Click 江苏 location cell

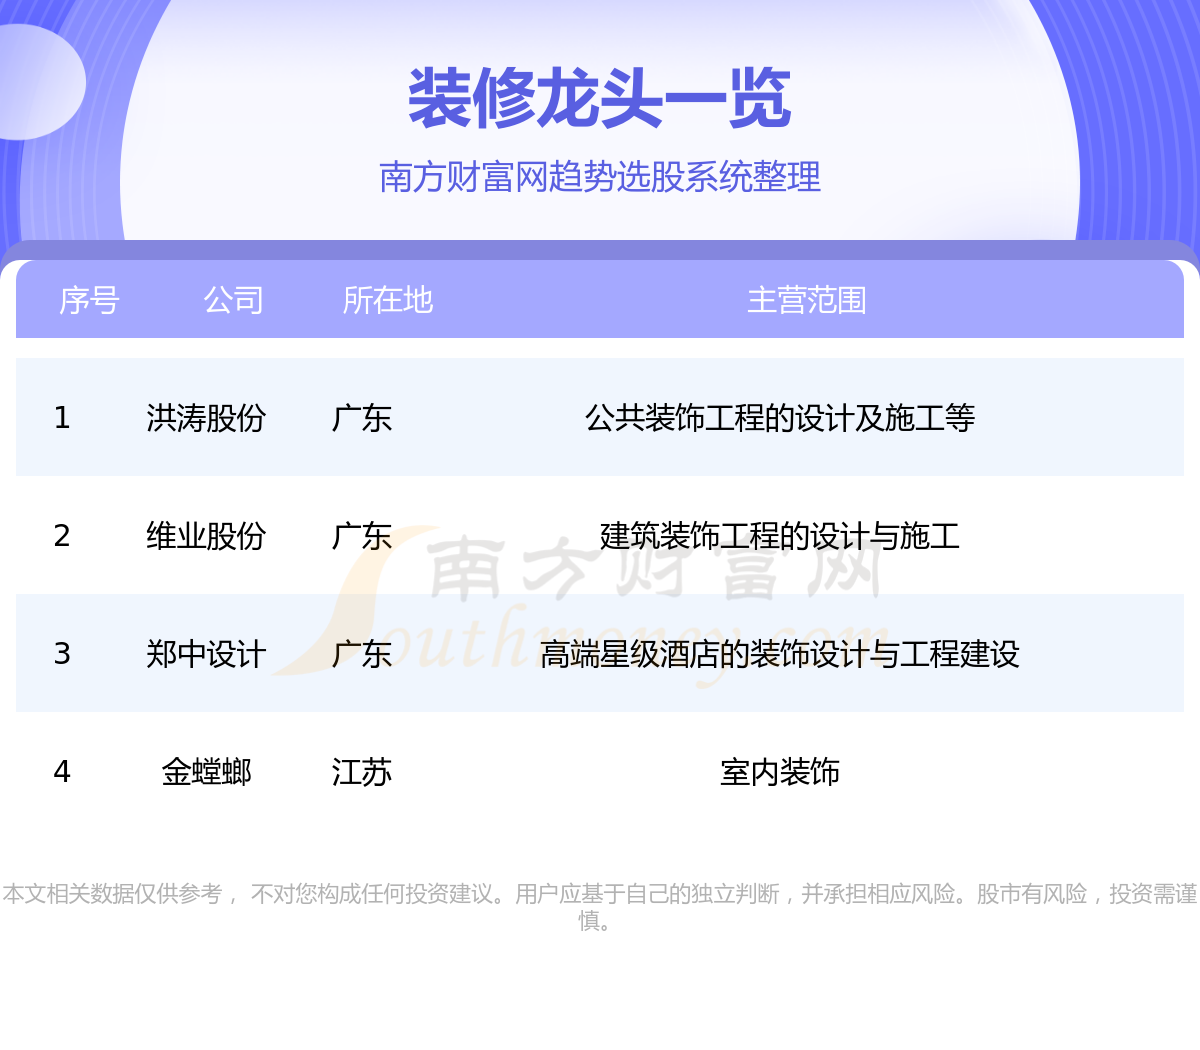362,772
